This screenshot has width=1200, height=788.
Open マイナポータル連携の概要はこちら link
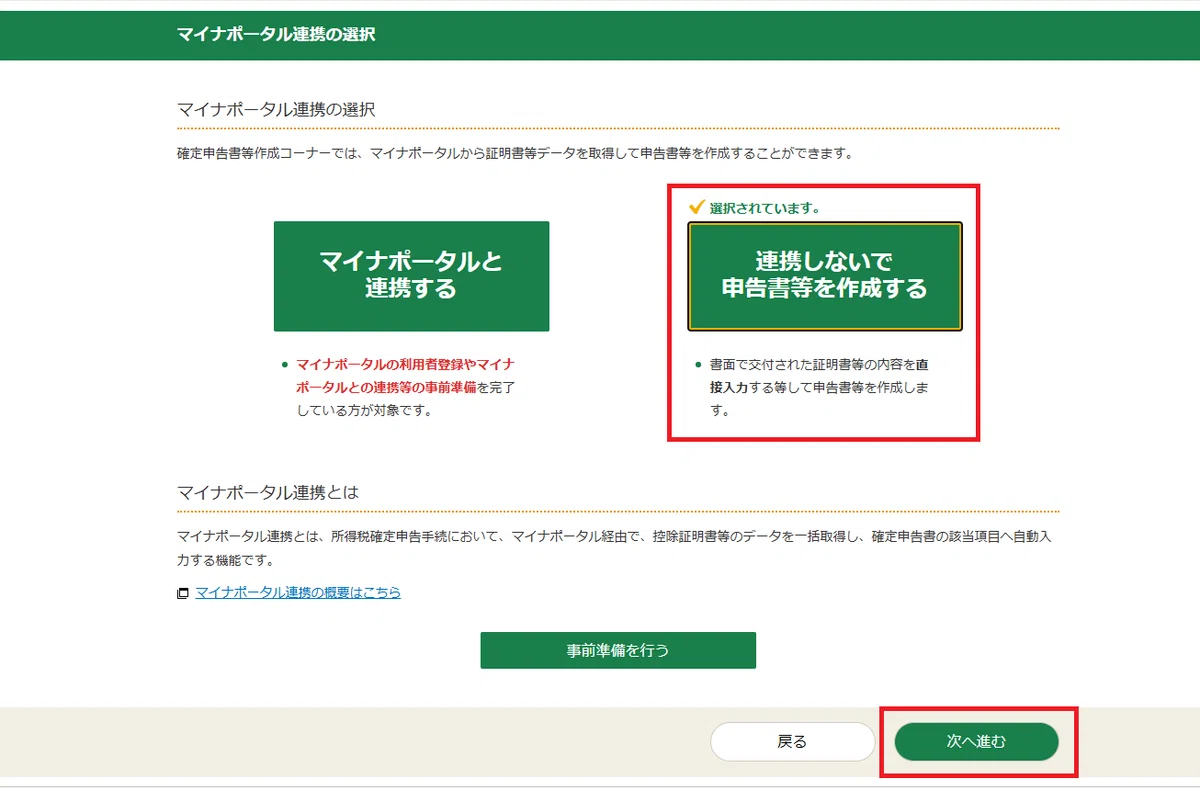point(298,592)
